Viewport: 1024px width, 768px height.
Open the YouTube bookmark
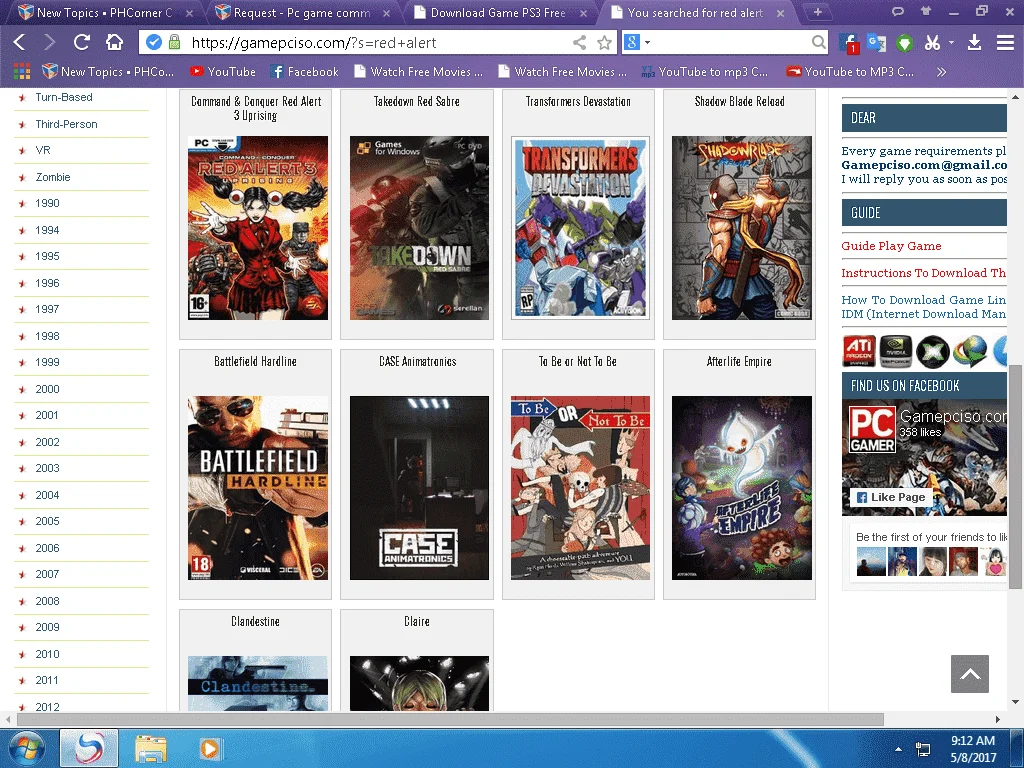pos(223,72)
